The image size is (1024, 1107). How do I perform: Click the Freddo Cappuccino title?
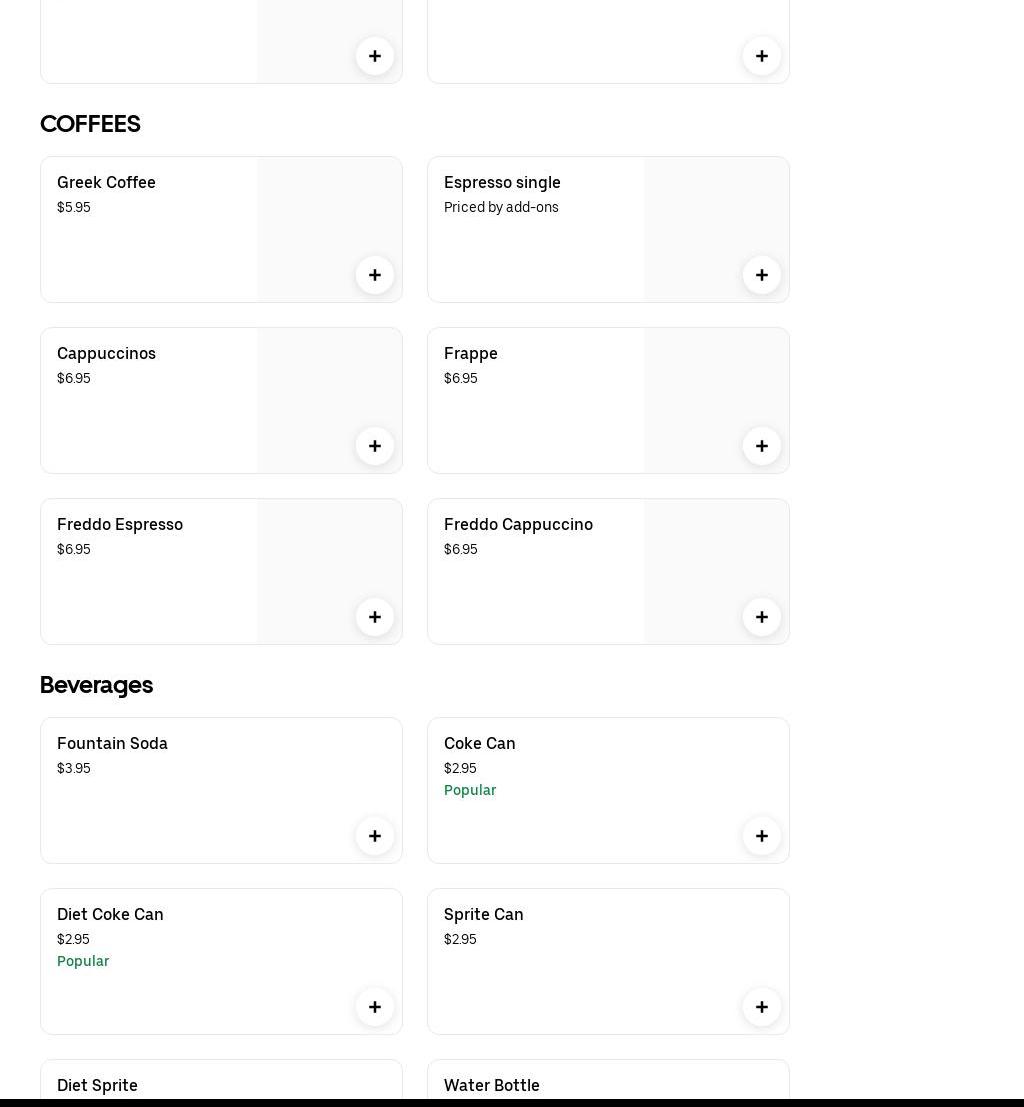(x=518, y=525)
